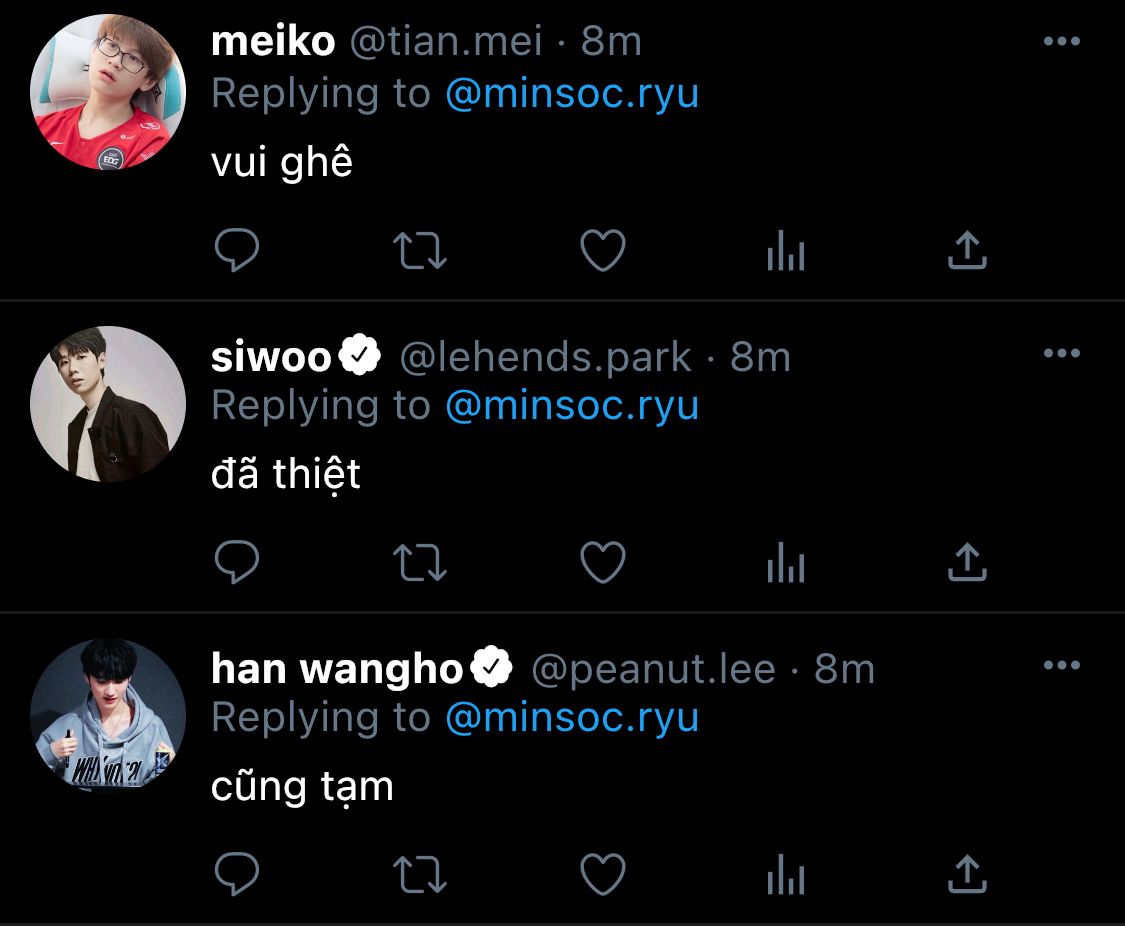Open @minsoc.ryu link in han wangho's reply

click(x=572, y=718)
